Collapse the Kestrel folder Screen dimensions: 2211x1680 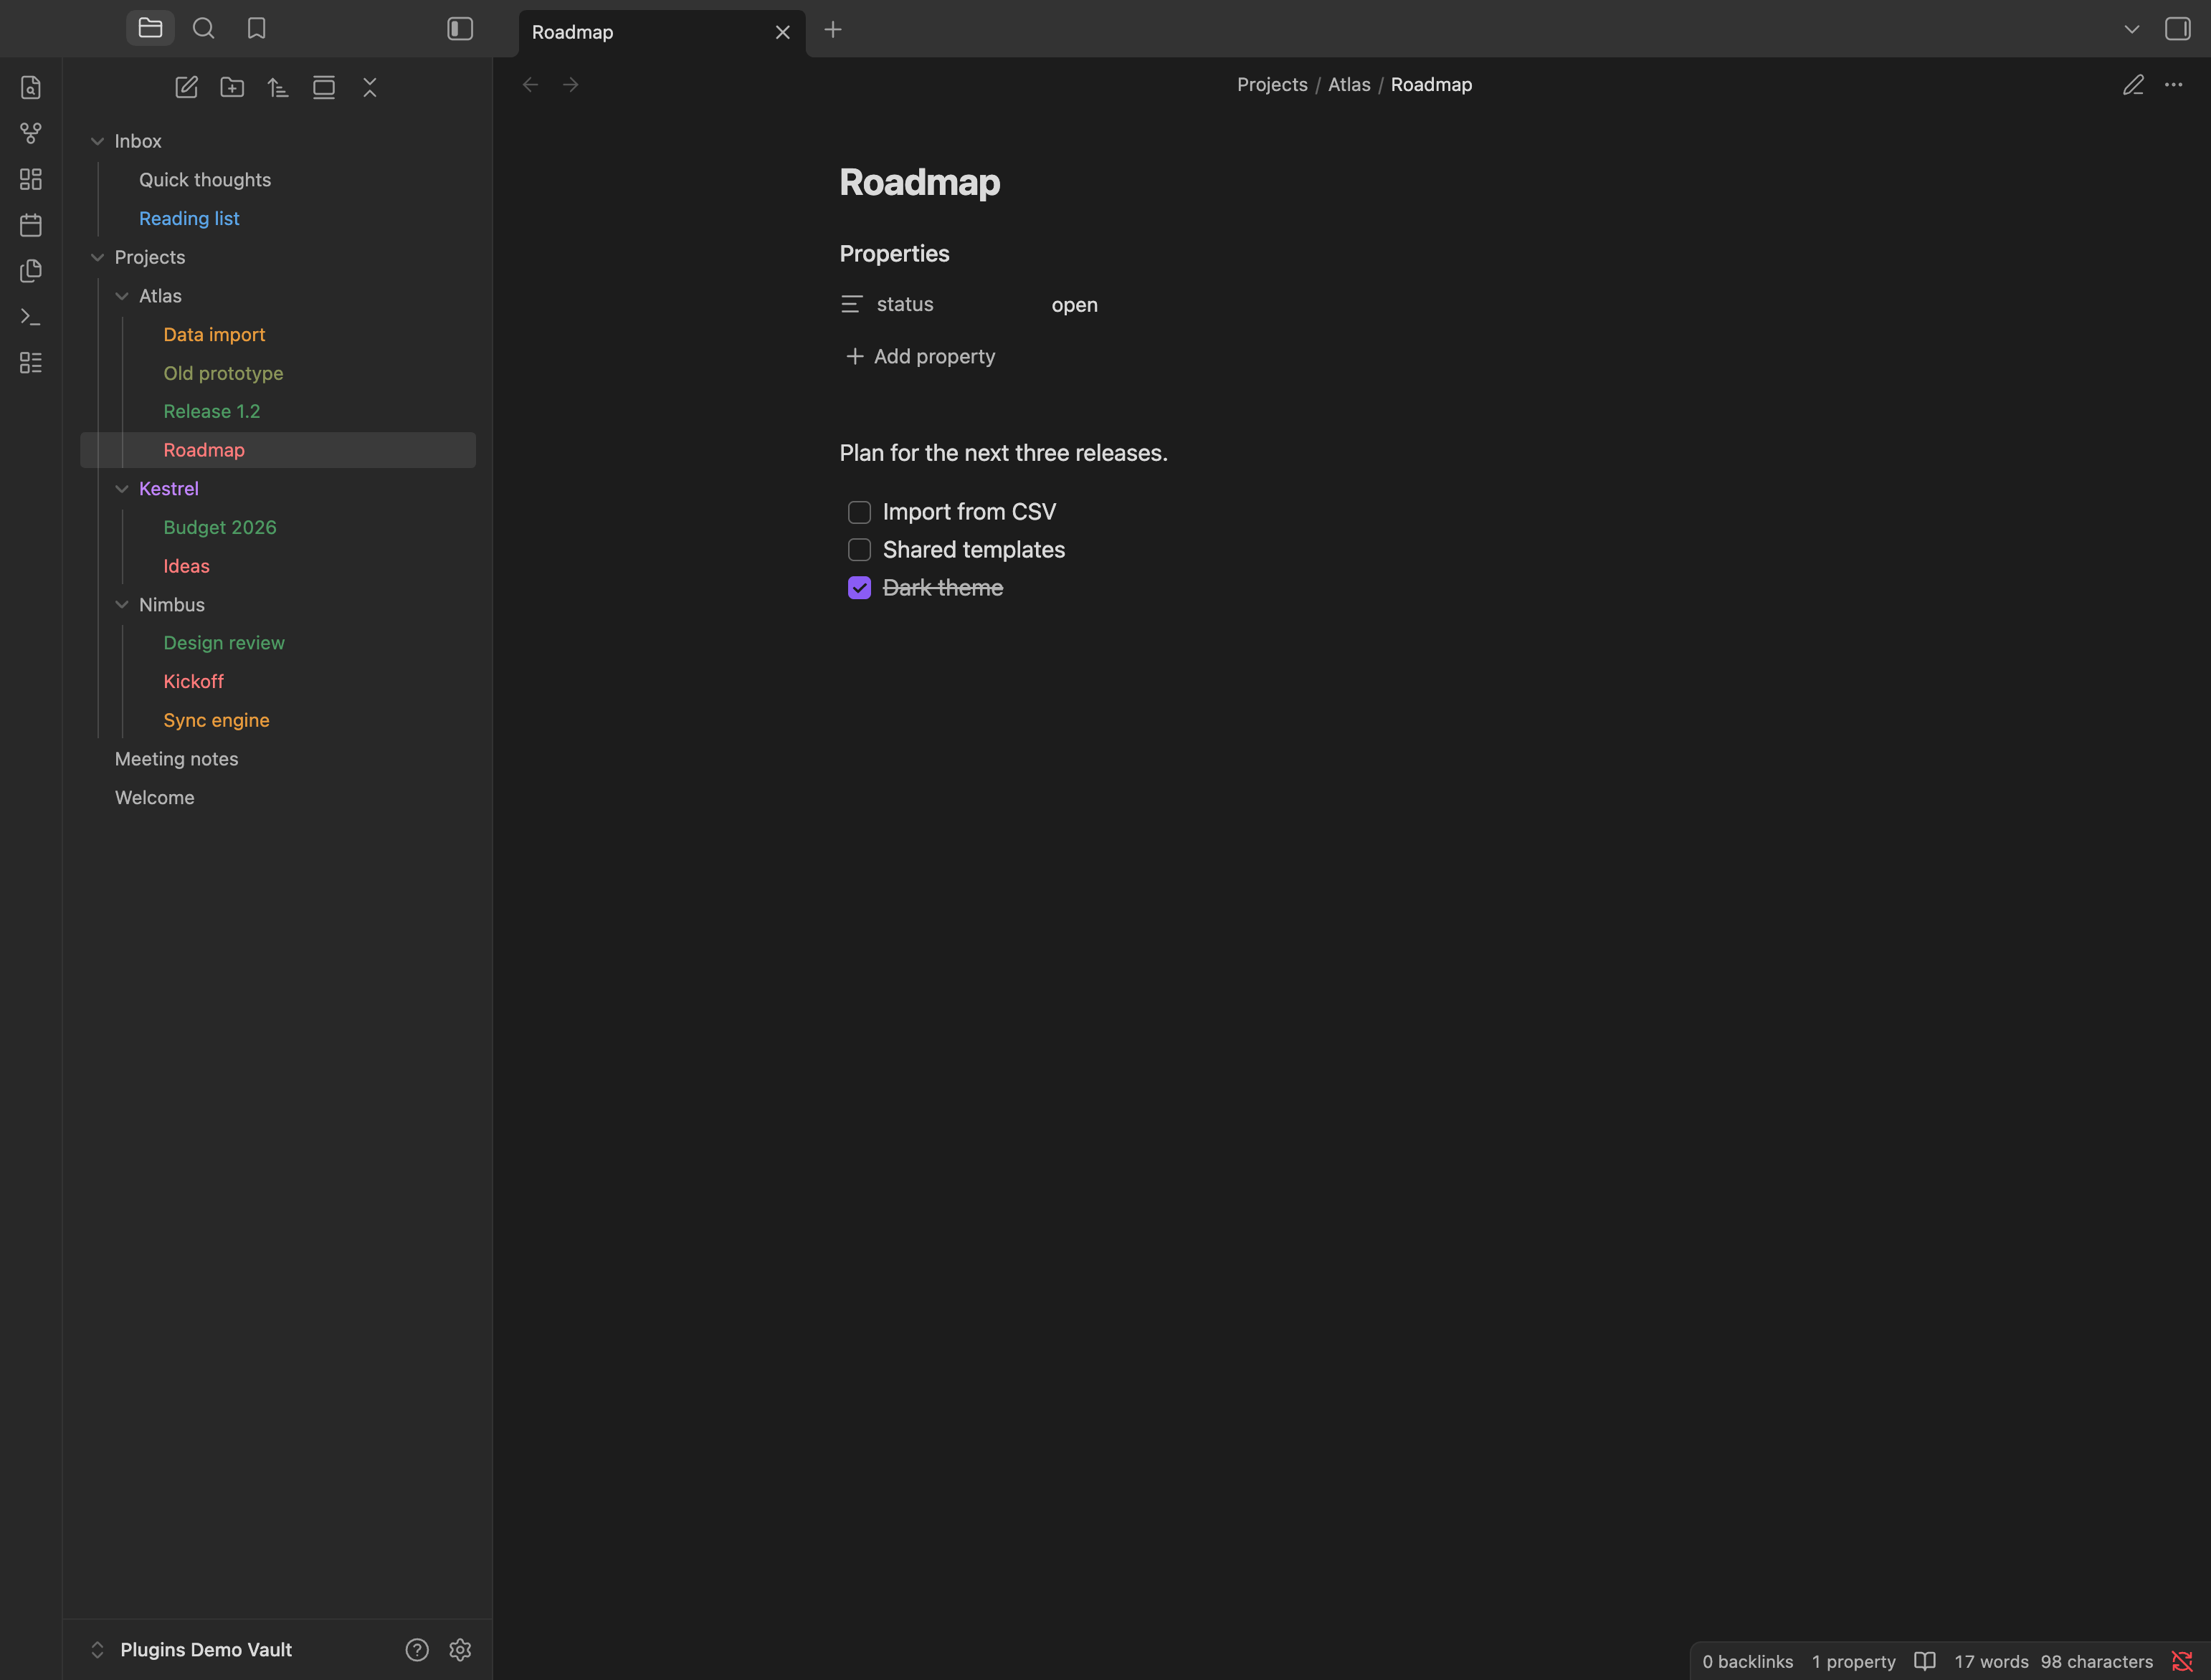pyautogui.click(x=122, y=489)
